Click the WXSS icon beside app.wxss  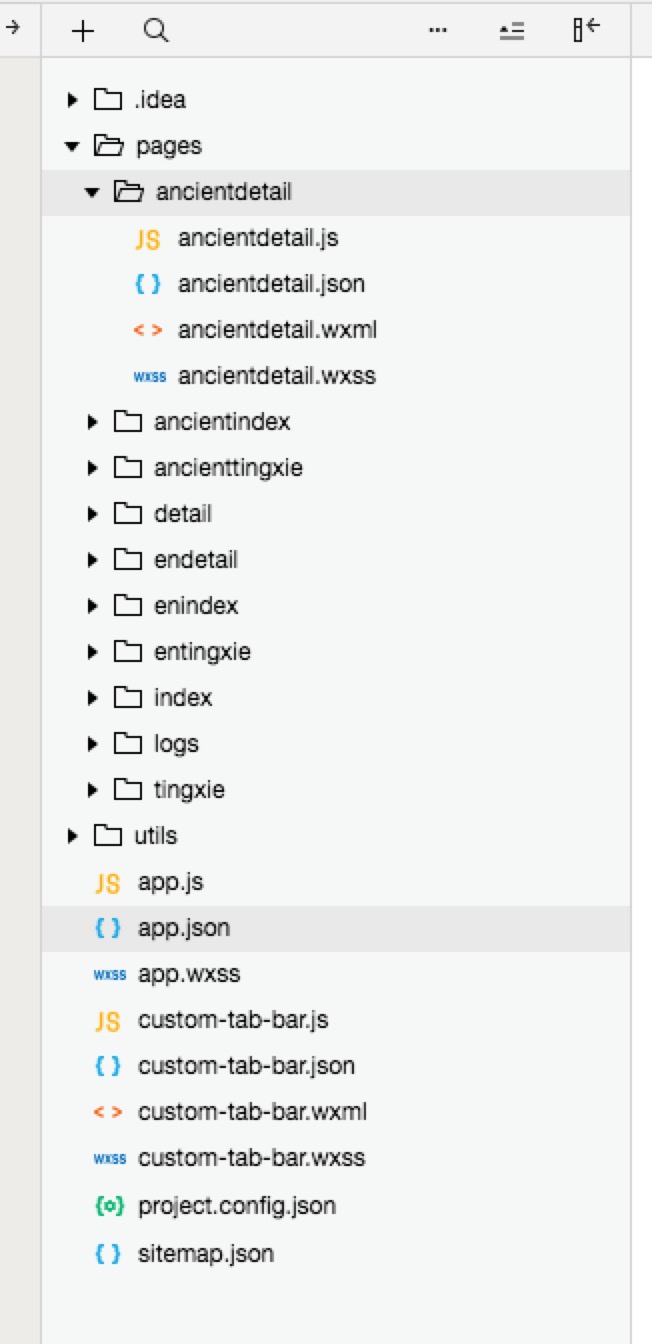pyautogui.click(x=110, y=973)
